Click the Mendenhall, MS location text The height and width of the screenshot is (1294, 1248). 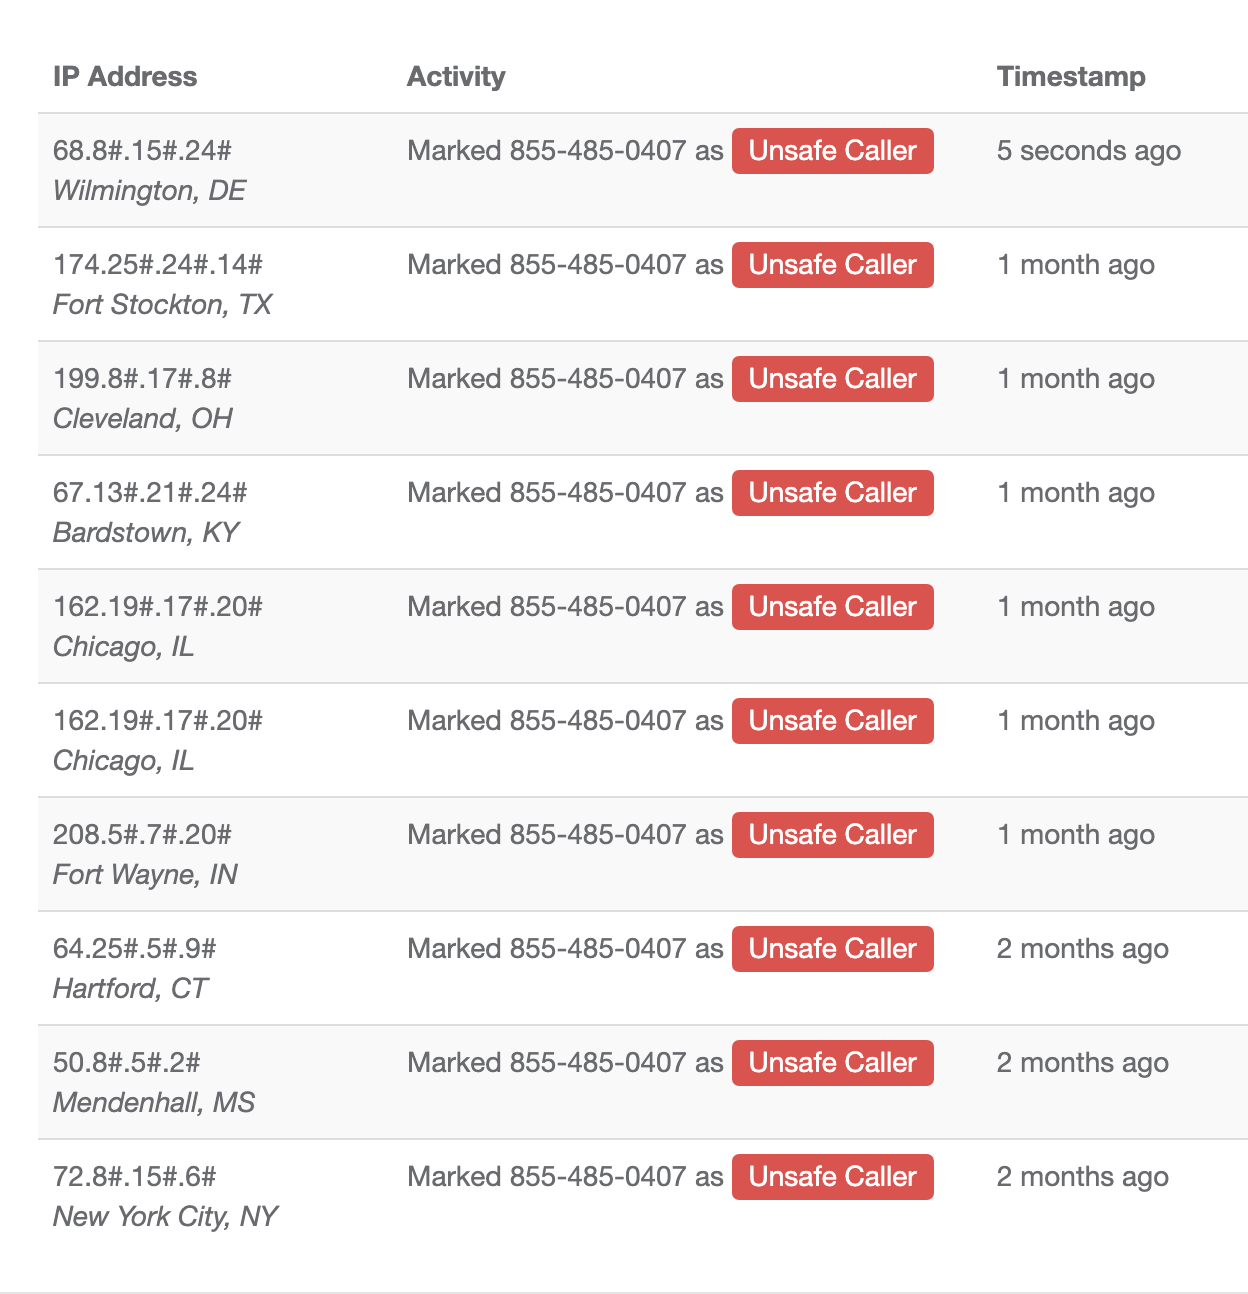(x=154, y=1102)
